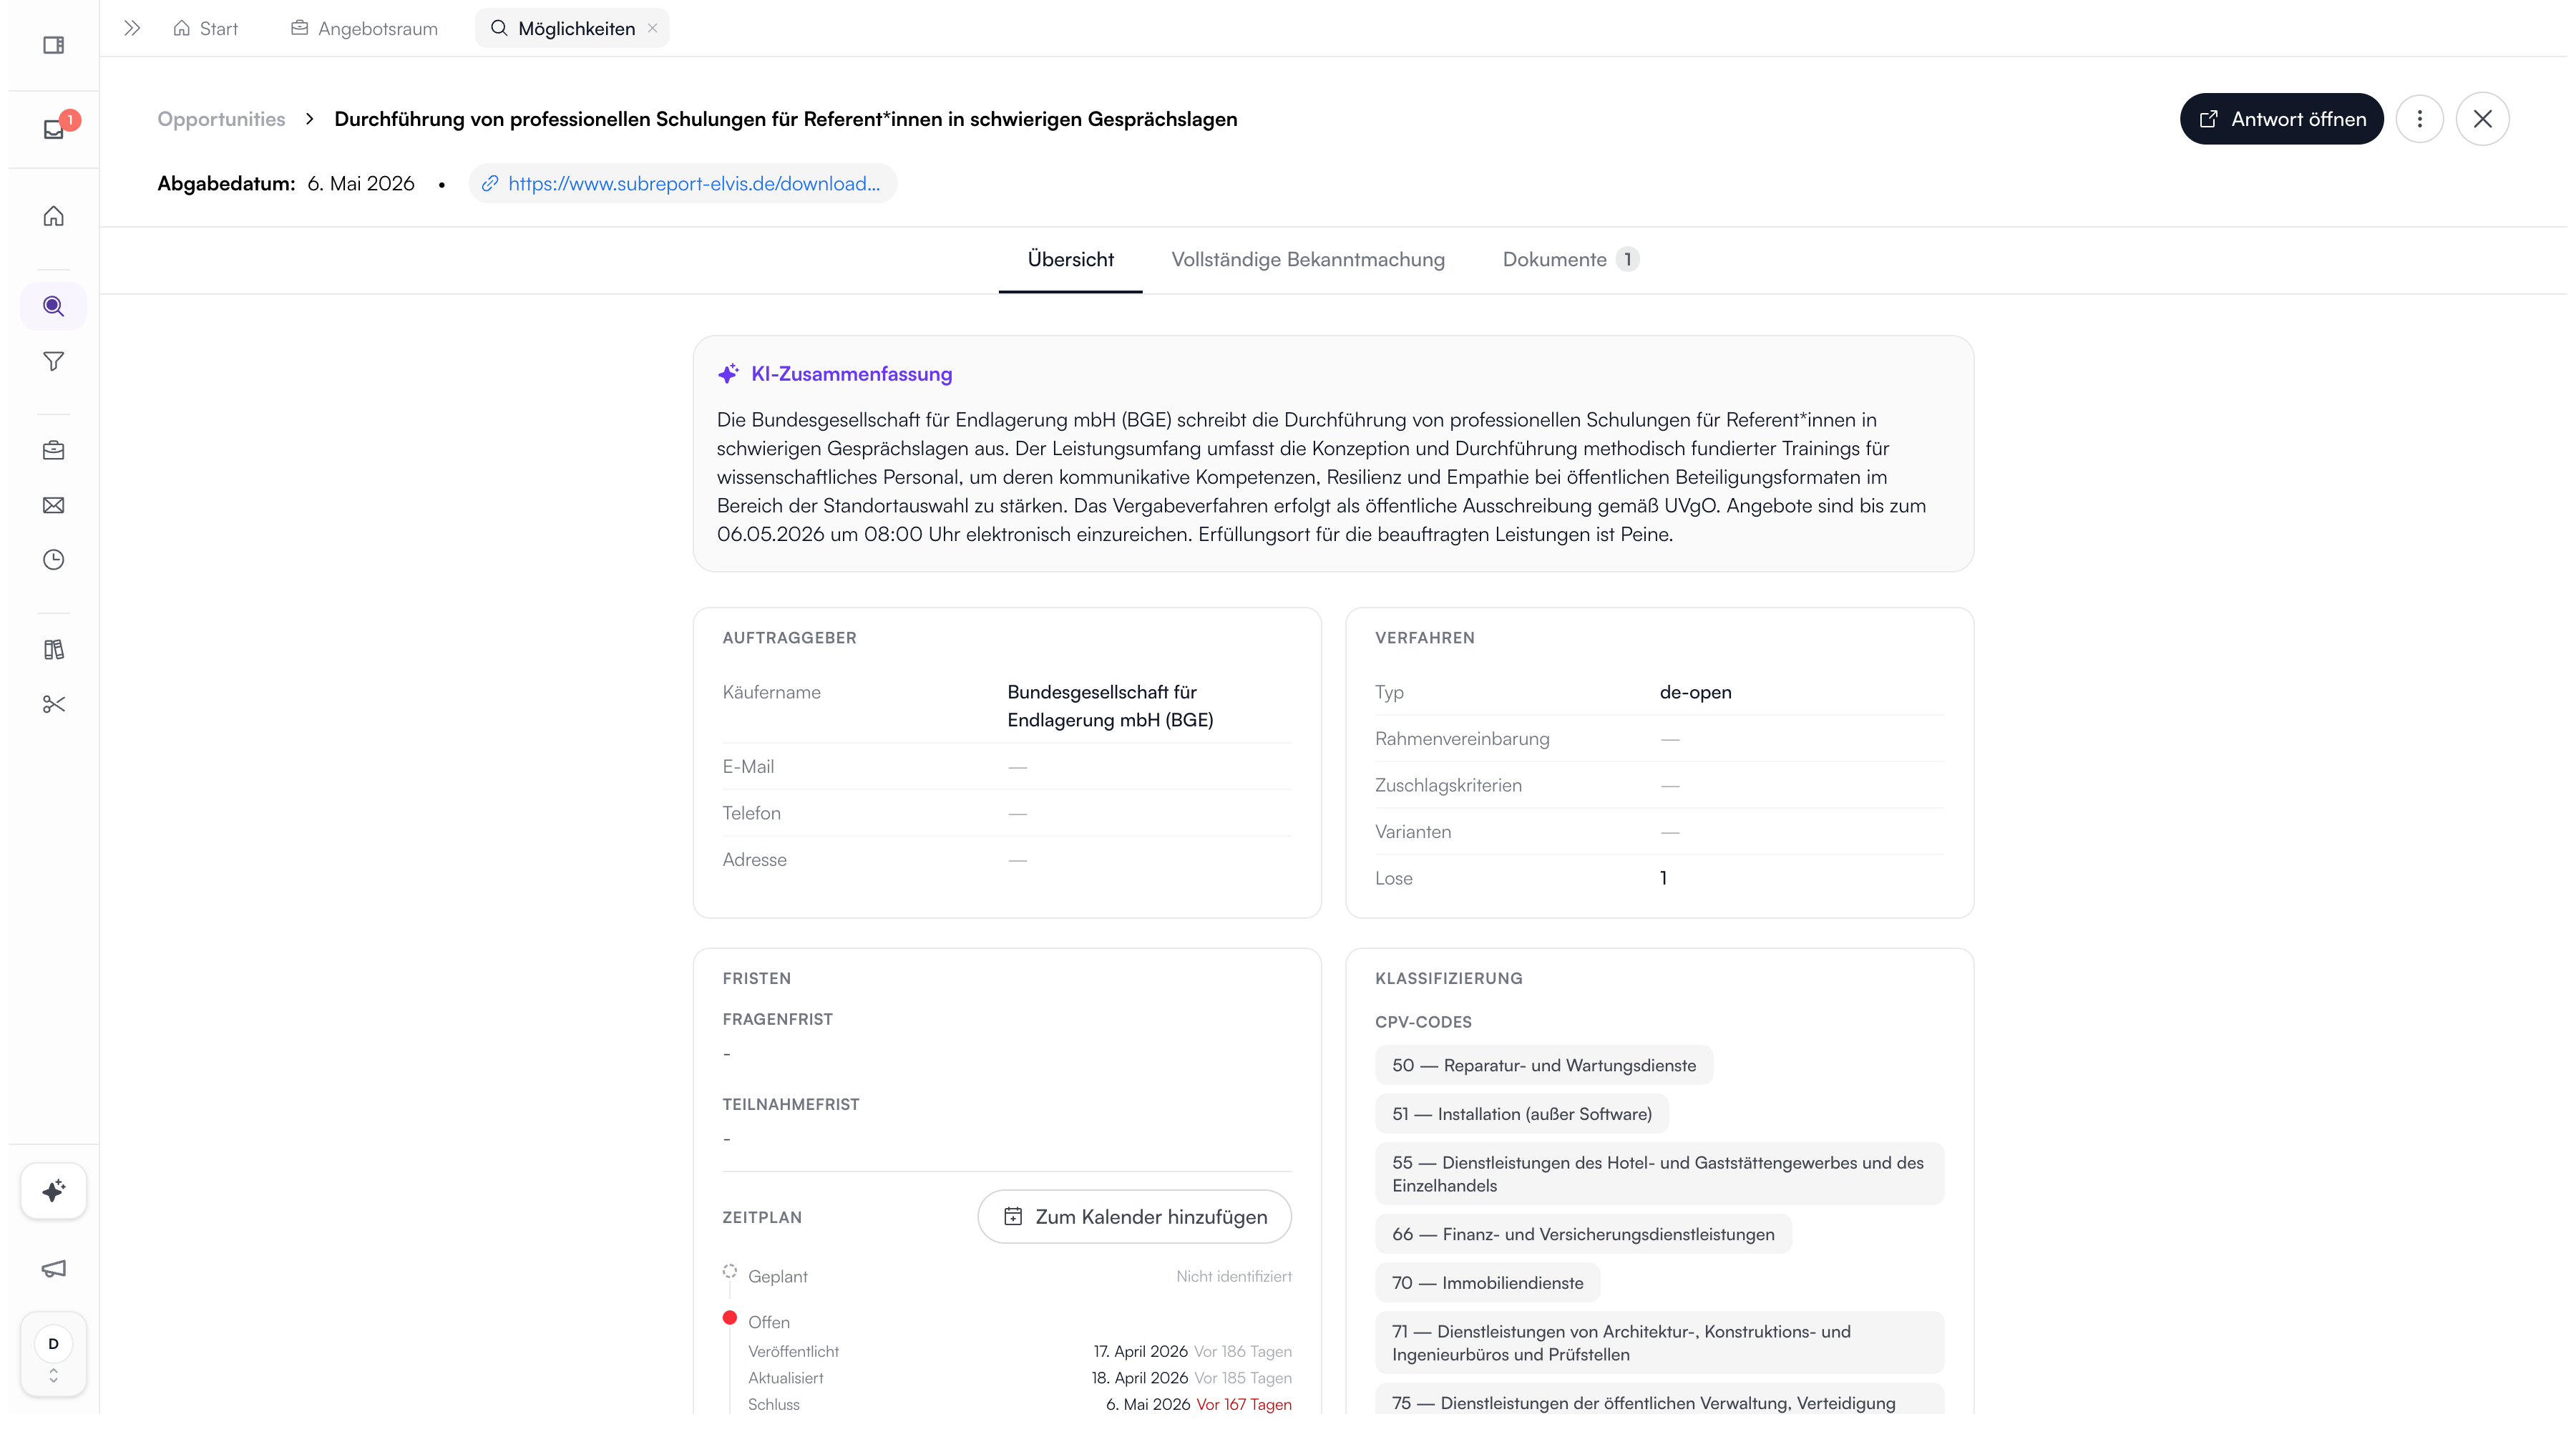Screen dimensions: 2576x1437
Task: Go back to Opportunities breadcrumb
Action: pyautogui.click(x=221, y=119)
